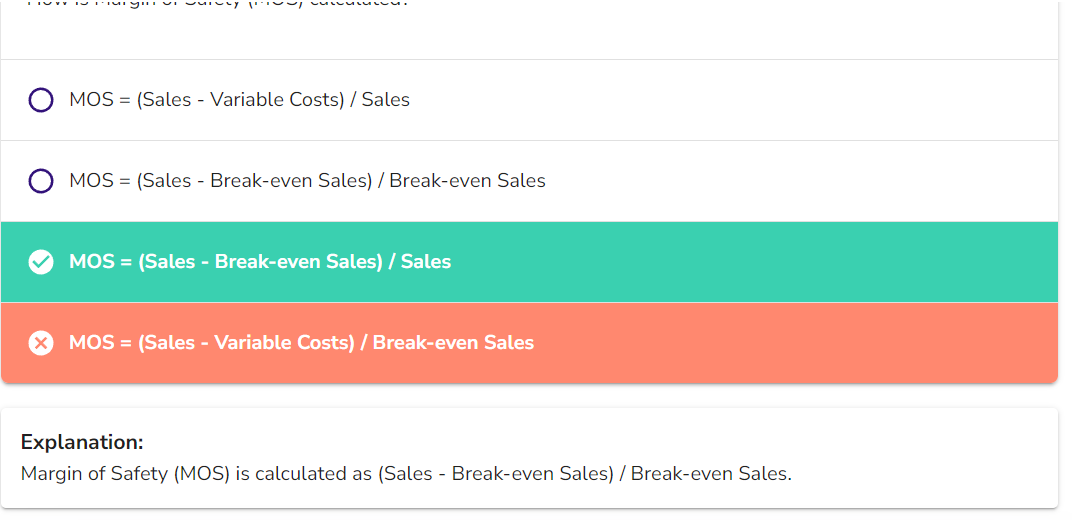Click blank area right of second answer option

point(800,181)
